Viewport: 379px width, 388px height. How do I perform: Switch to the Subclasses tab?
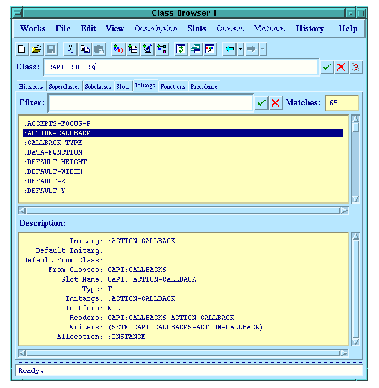tap(98, 86)
